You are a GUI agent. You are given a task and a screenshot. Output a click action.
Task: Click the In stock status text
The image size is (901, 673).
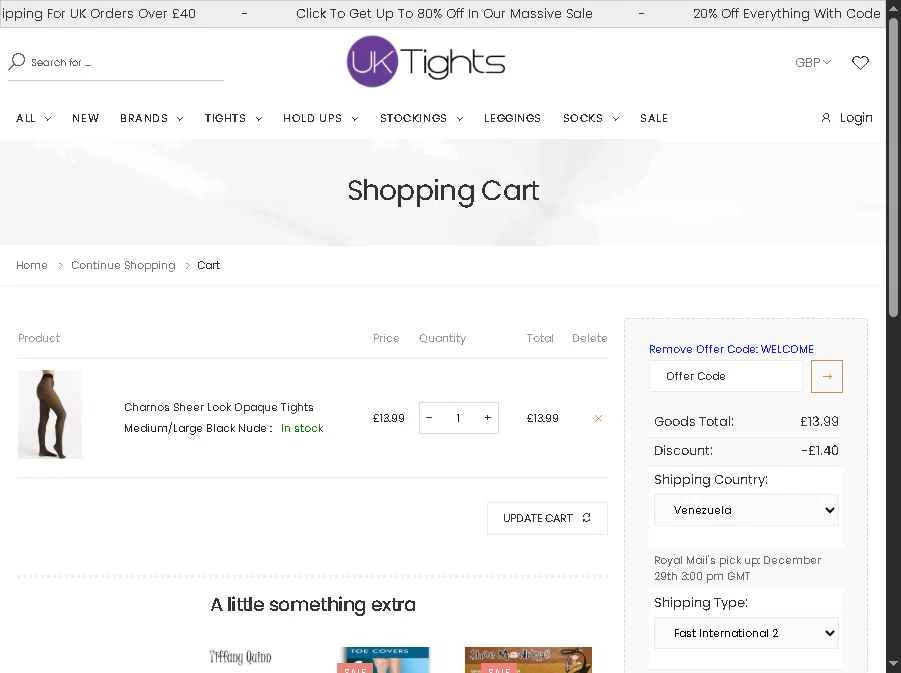coord(302,428)
